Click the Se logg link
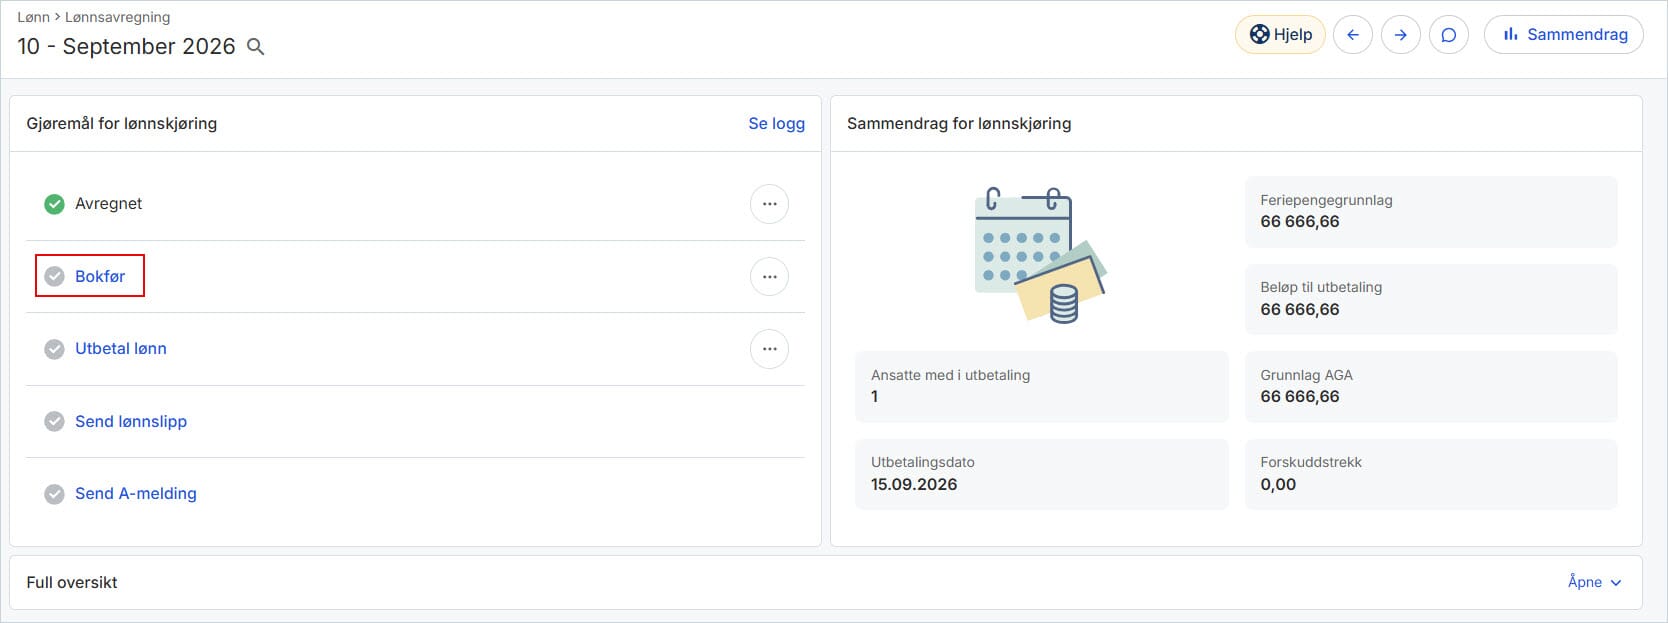The height and width of the screenshot is (623, 1668). 776,123
